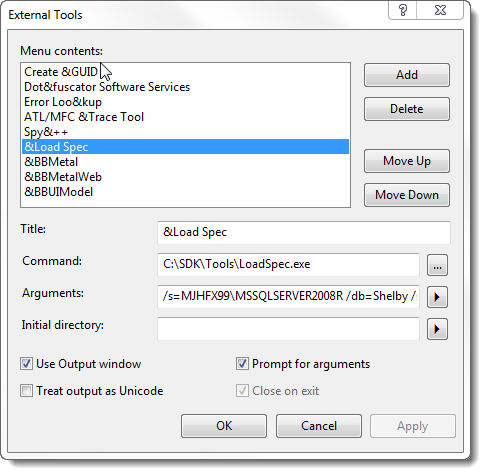486x475 pixels.
Task: Uncheck Prompt for arguments
Action: (x=242, y=364)
